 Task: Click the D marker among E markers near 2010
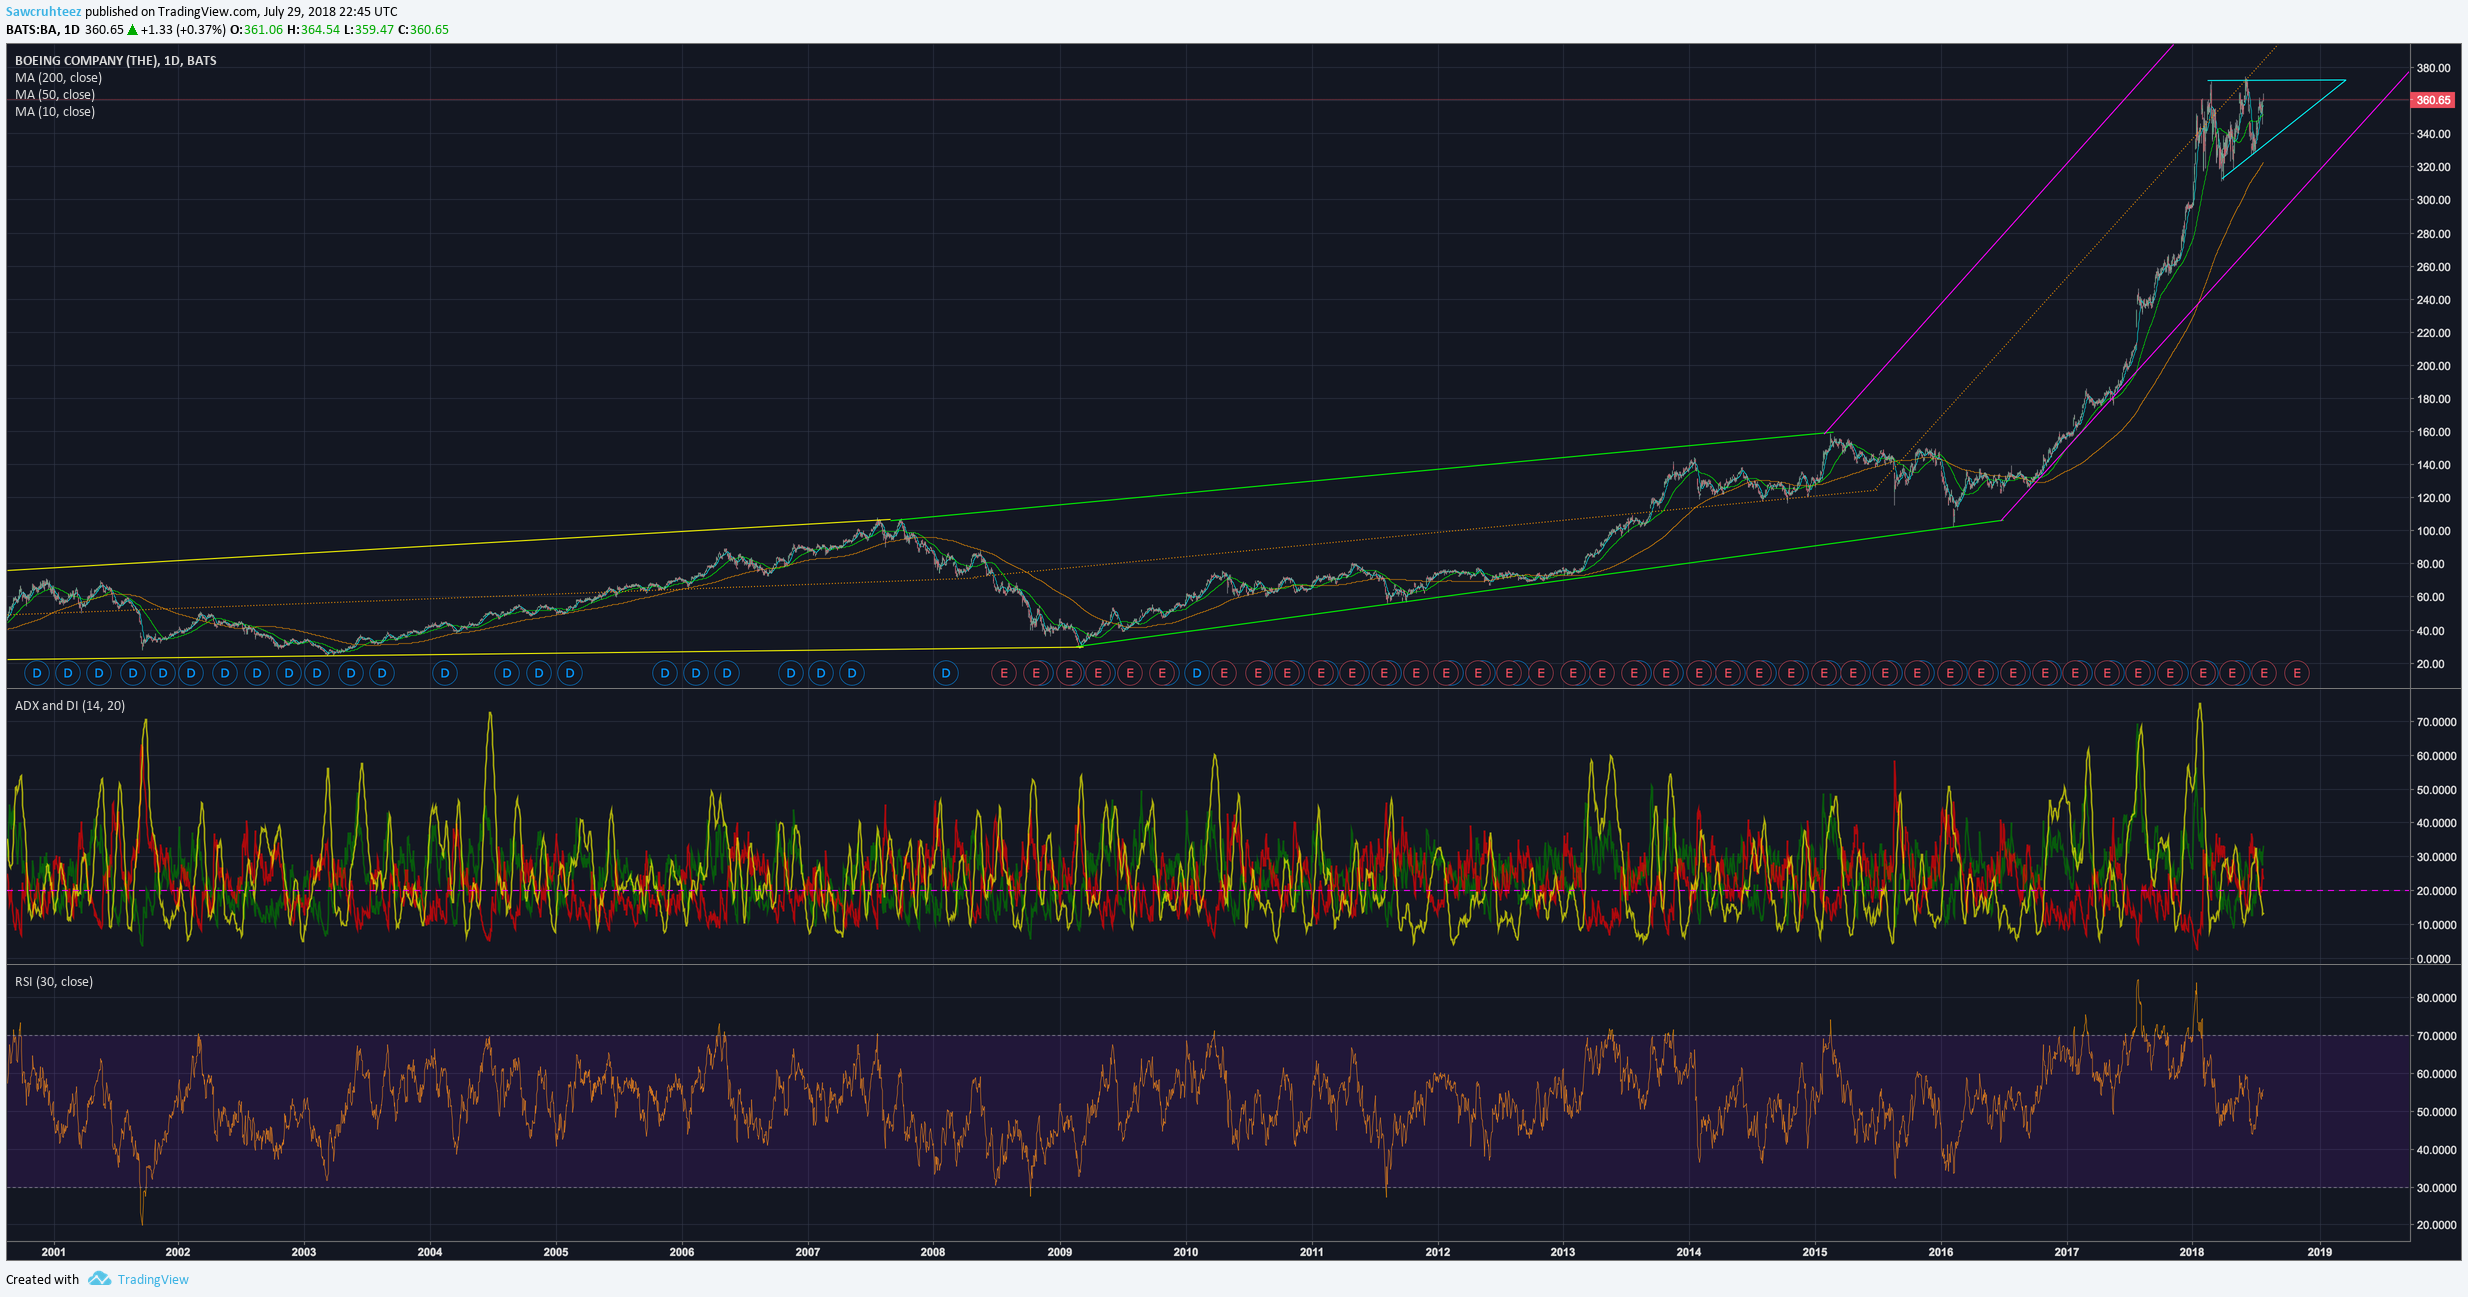pos(1196,673)
